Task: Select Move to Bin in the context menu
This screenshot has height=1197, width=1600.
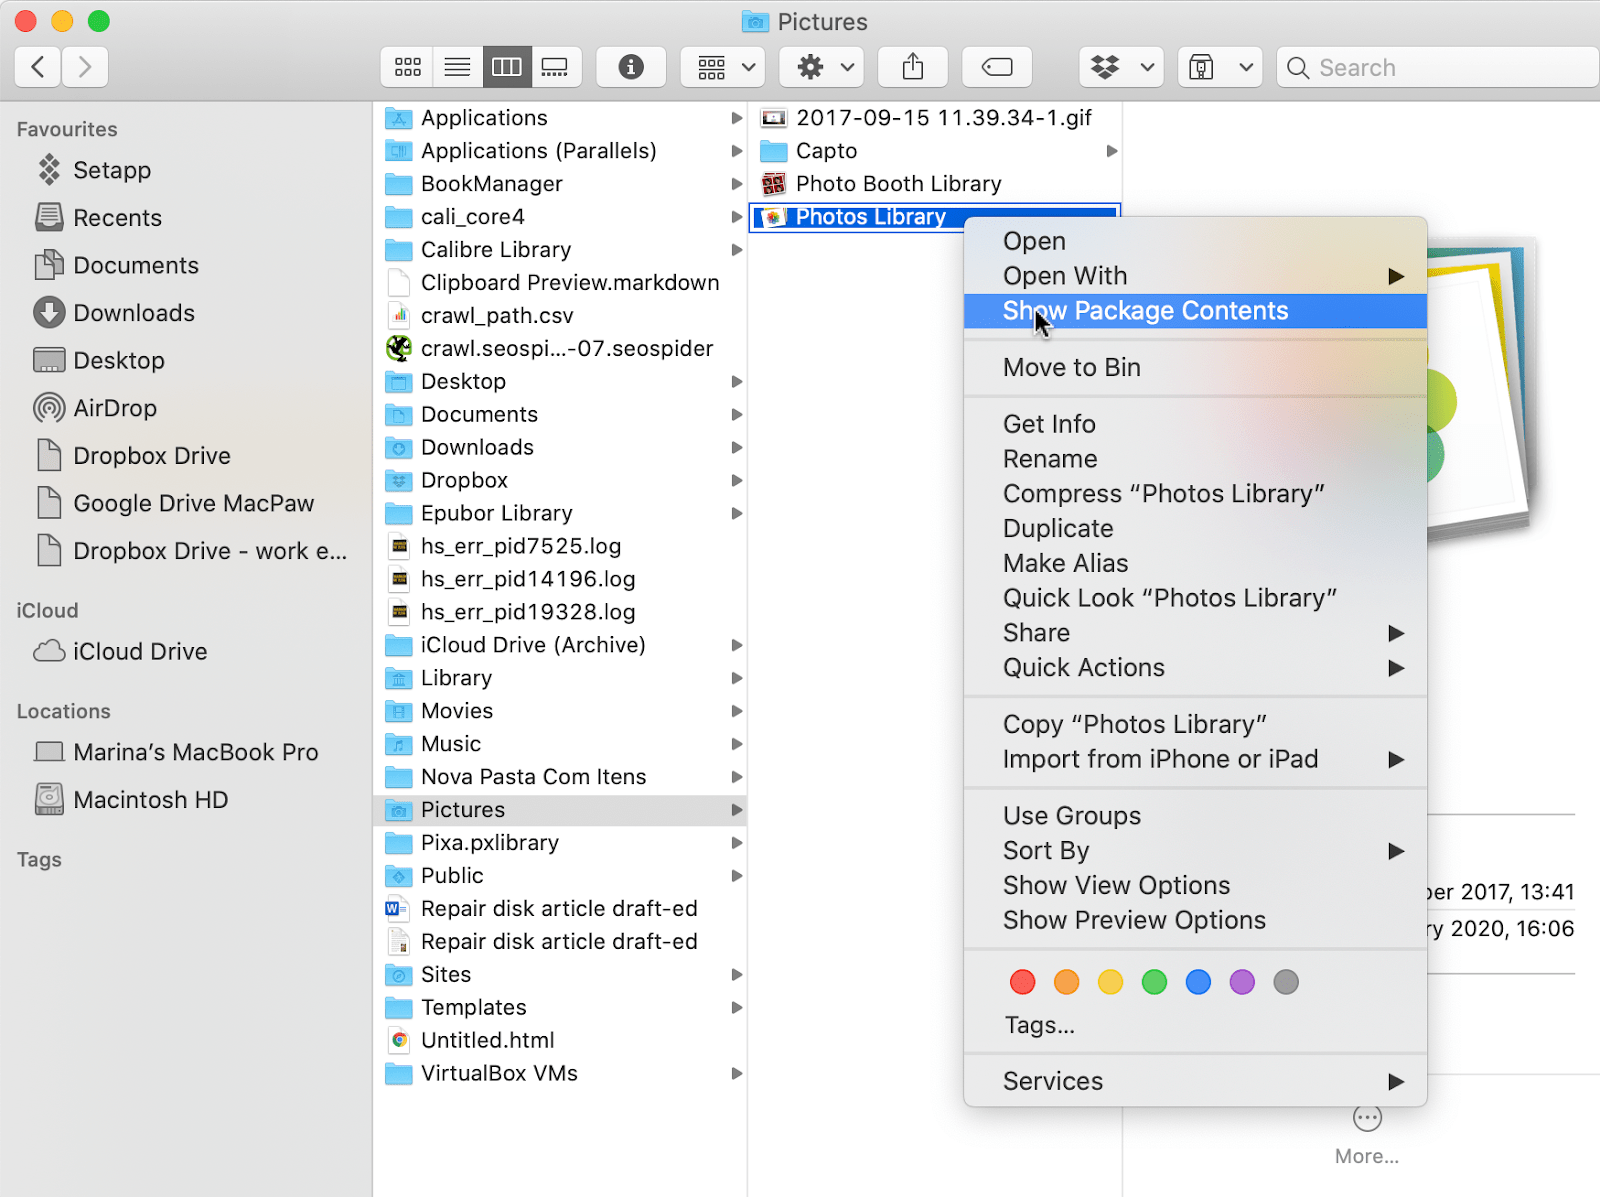Action: coord(1071,367)
